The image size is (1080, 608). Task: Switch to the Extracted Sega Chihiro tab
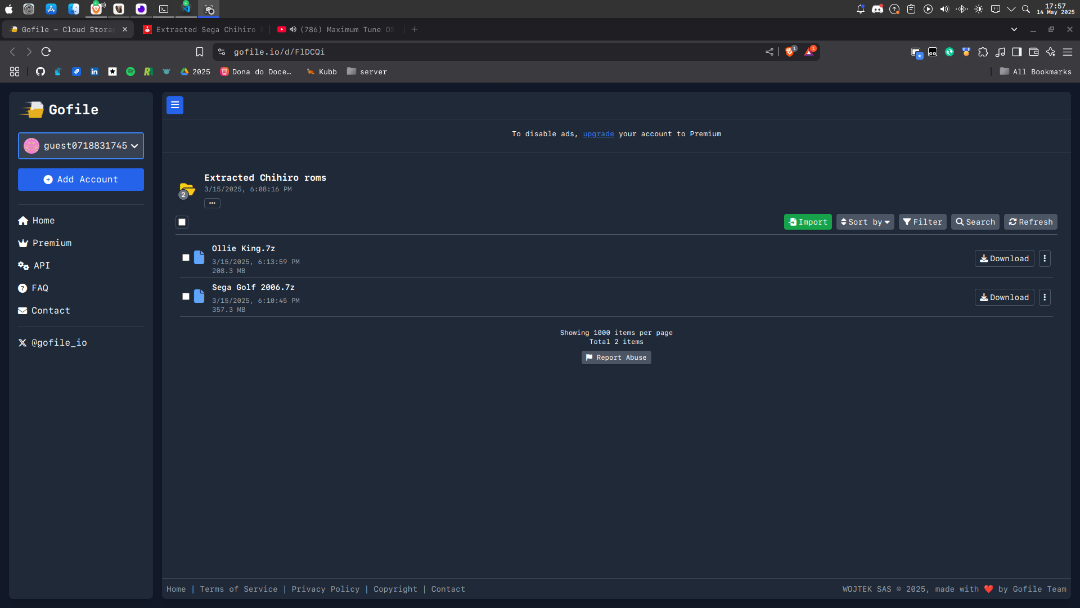tap(202, 30)
